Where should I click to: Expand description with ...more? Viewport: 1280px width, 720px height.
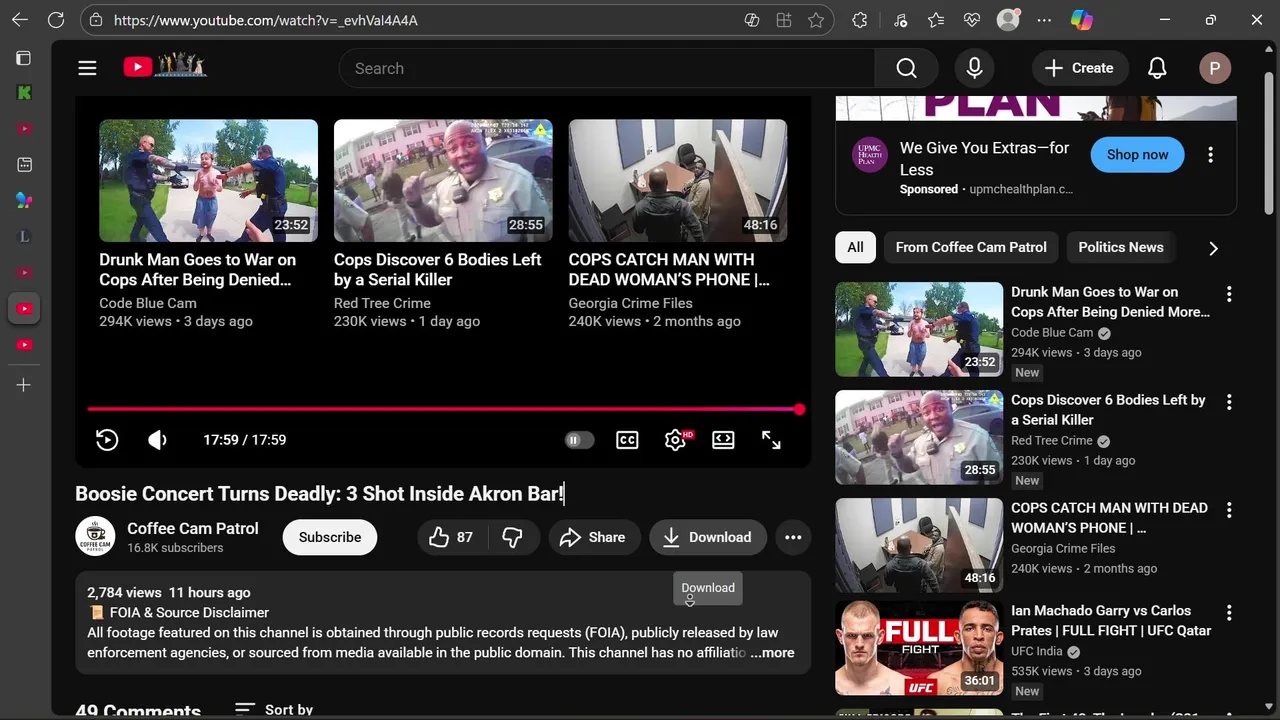772,653
